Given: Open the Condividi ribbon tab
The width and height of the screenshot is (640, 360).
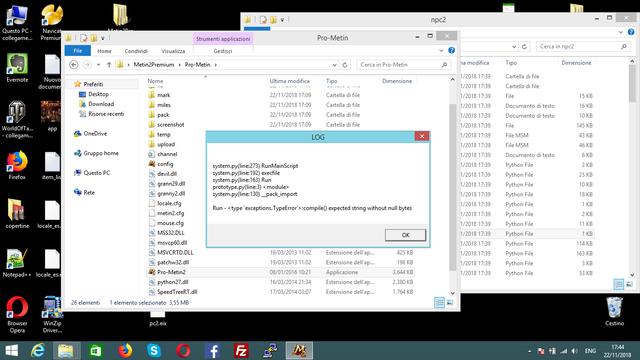Looking at the screenshot, I should [136, 51].
